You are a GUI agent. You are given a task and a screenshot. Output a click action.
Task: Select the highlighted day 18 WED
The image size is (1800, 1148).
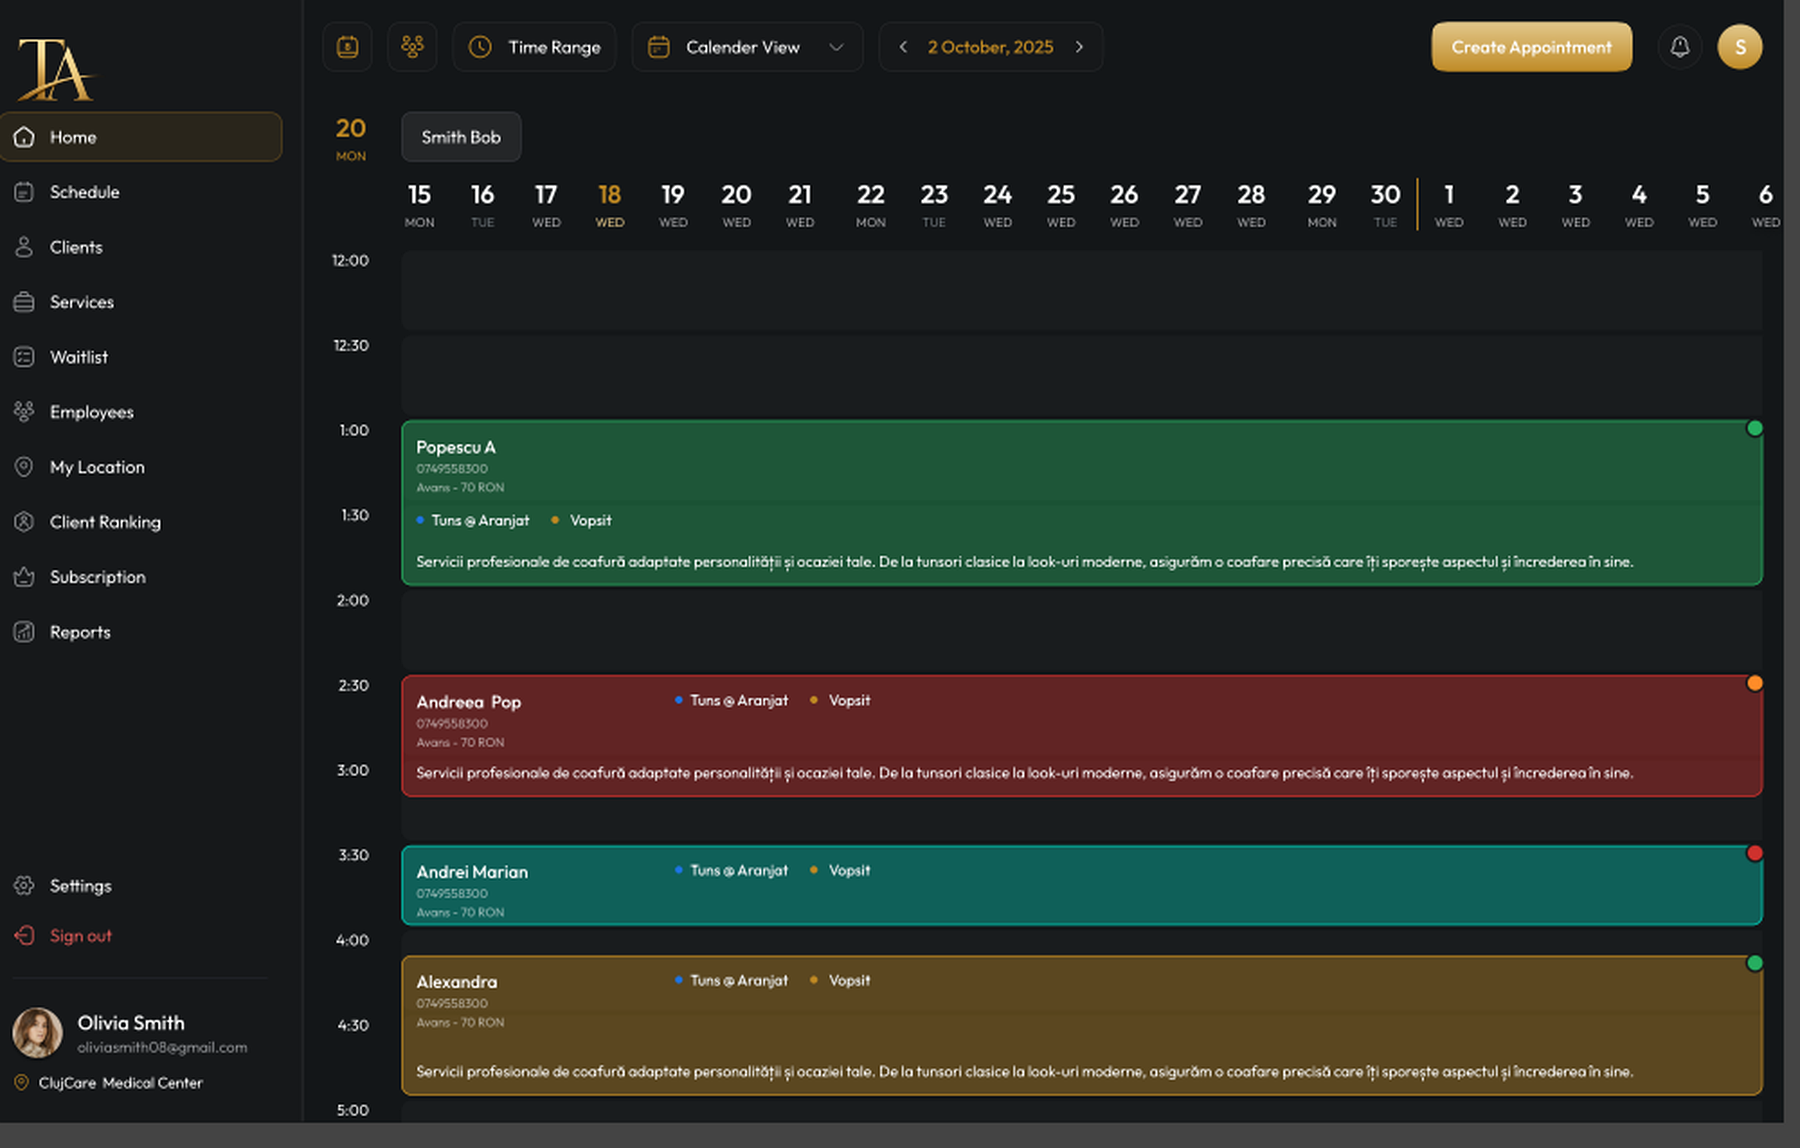click(x=610, y=205)
